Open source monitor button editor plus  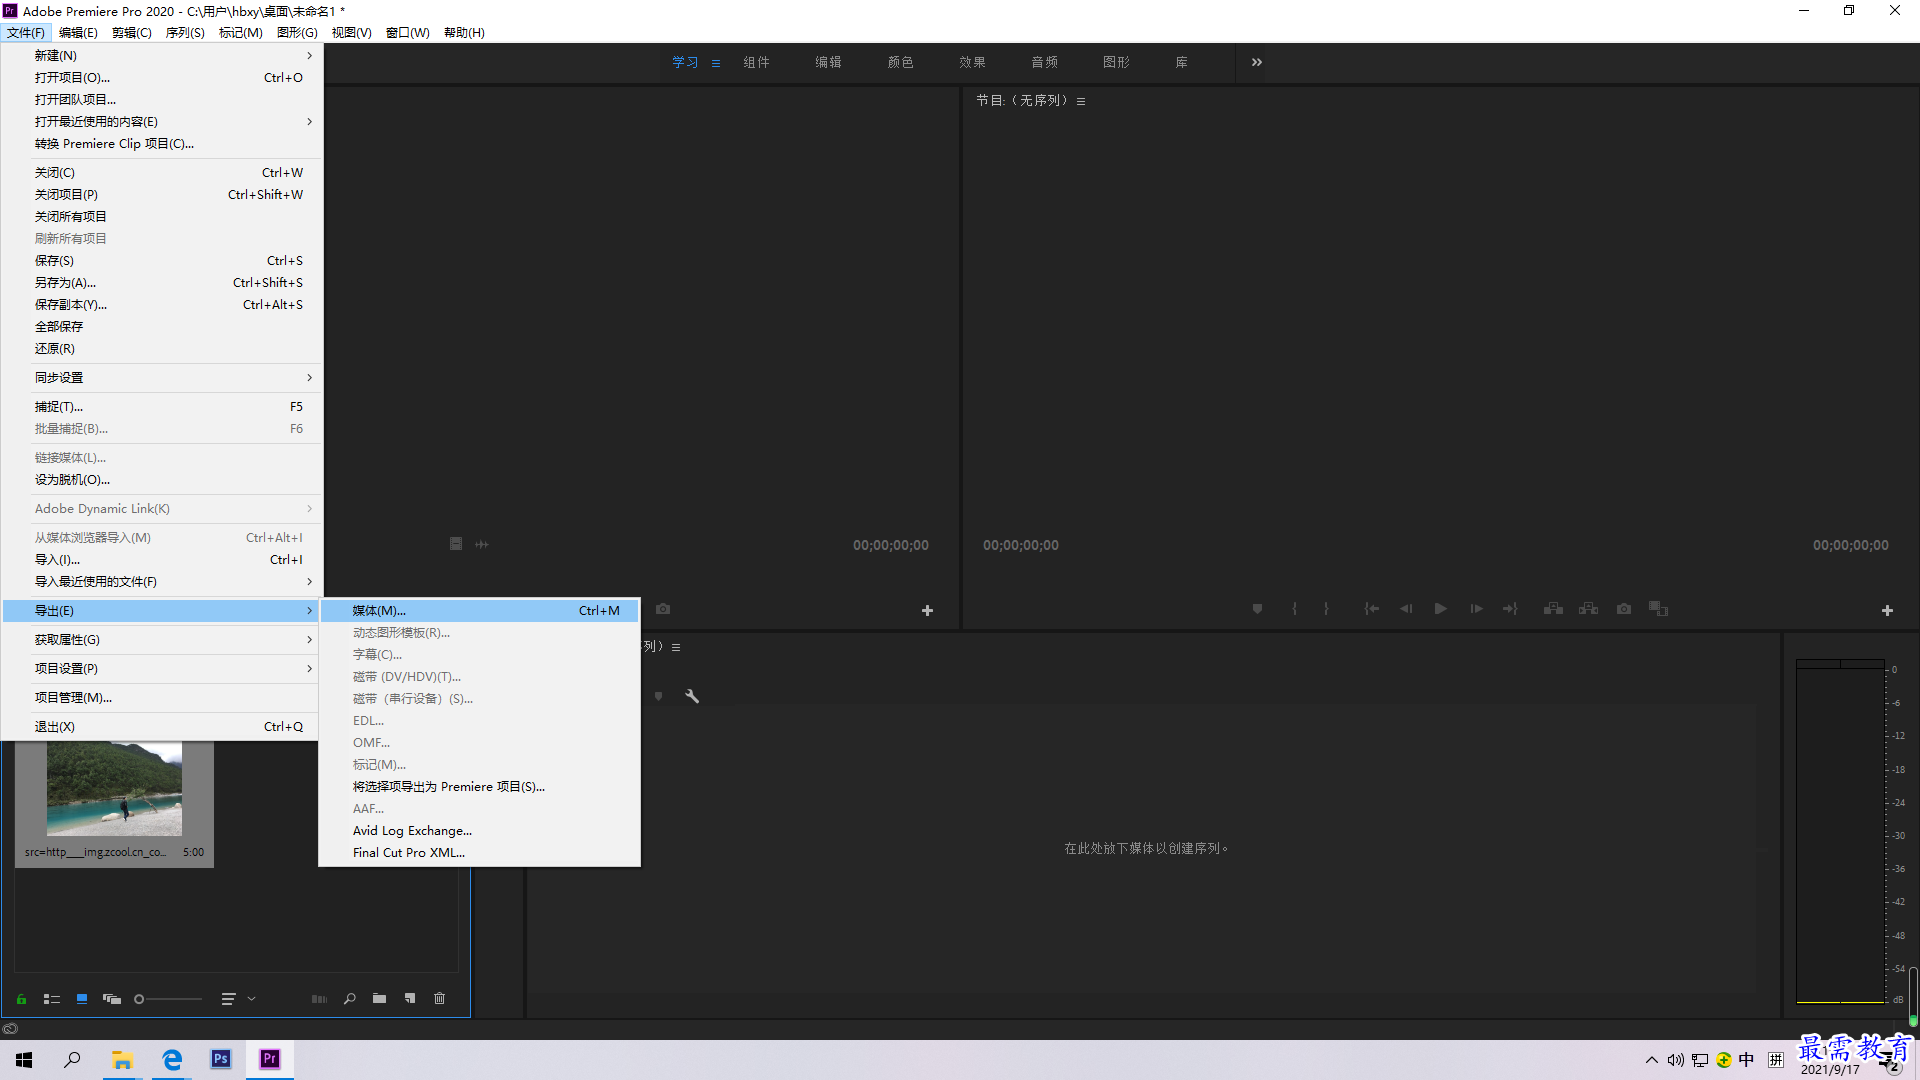pos(927,610)
